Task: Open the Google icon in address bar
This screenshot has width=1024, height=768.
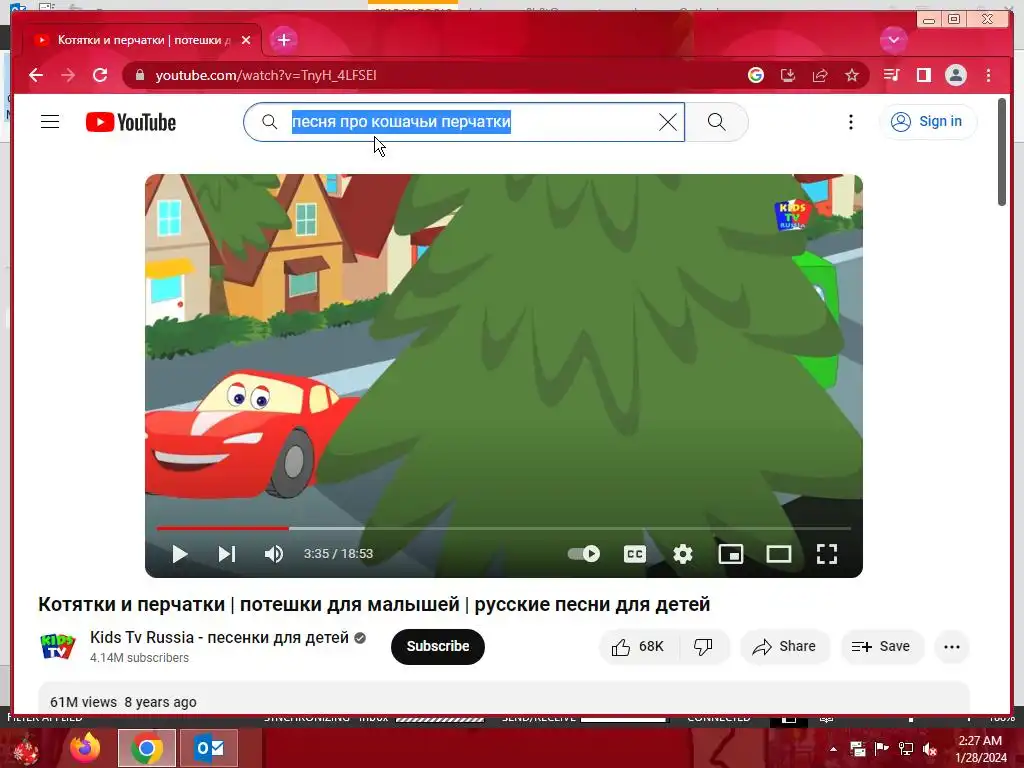Action: pos(756,75)
